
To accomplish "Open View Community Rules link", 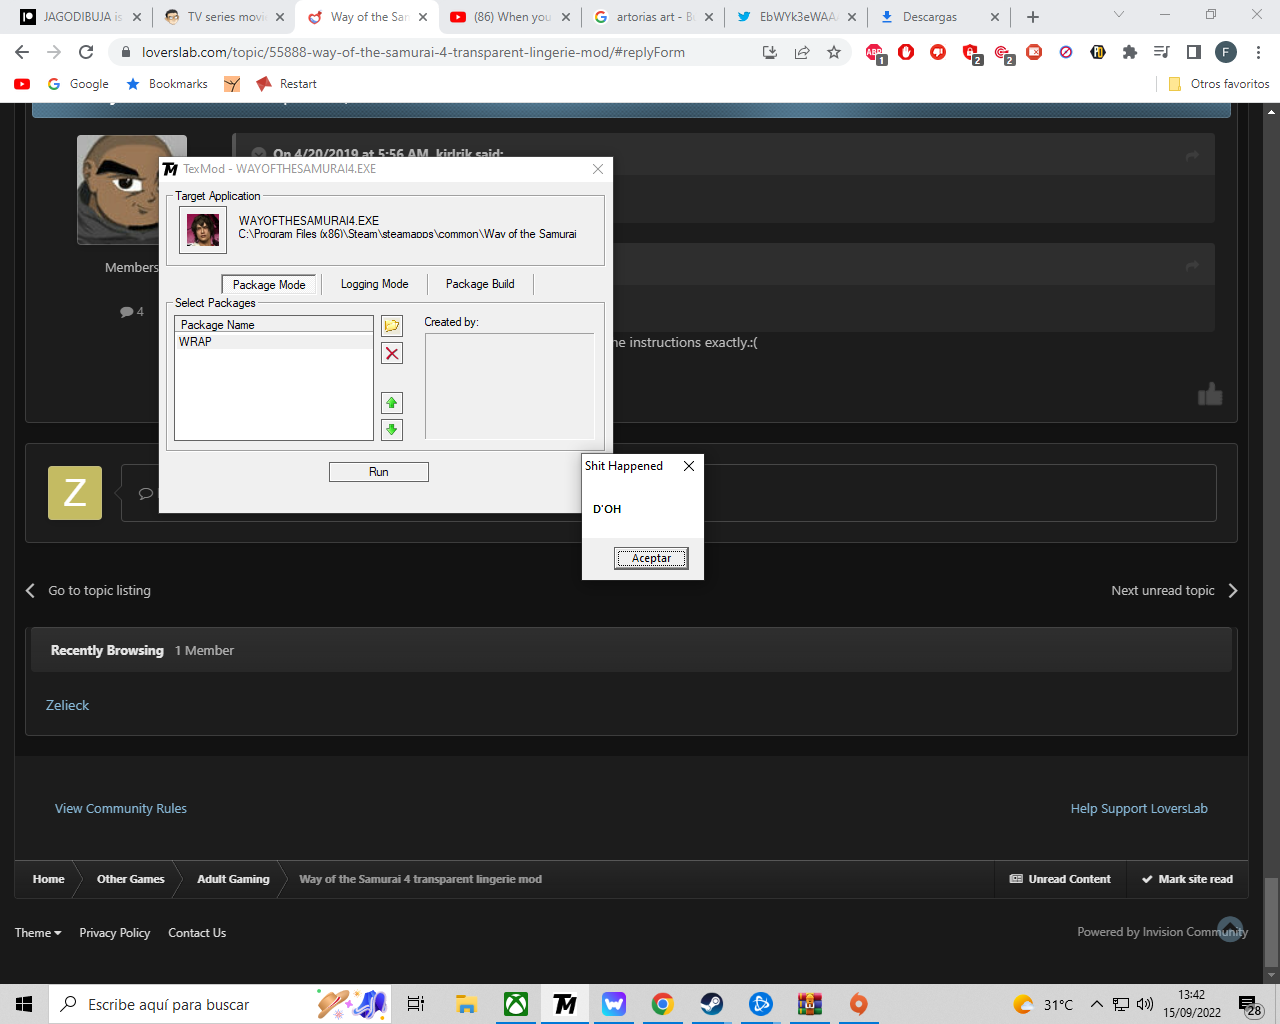I will point(121,808).
